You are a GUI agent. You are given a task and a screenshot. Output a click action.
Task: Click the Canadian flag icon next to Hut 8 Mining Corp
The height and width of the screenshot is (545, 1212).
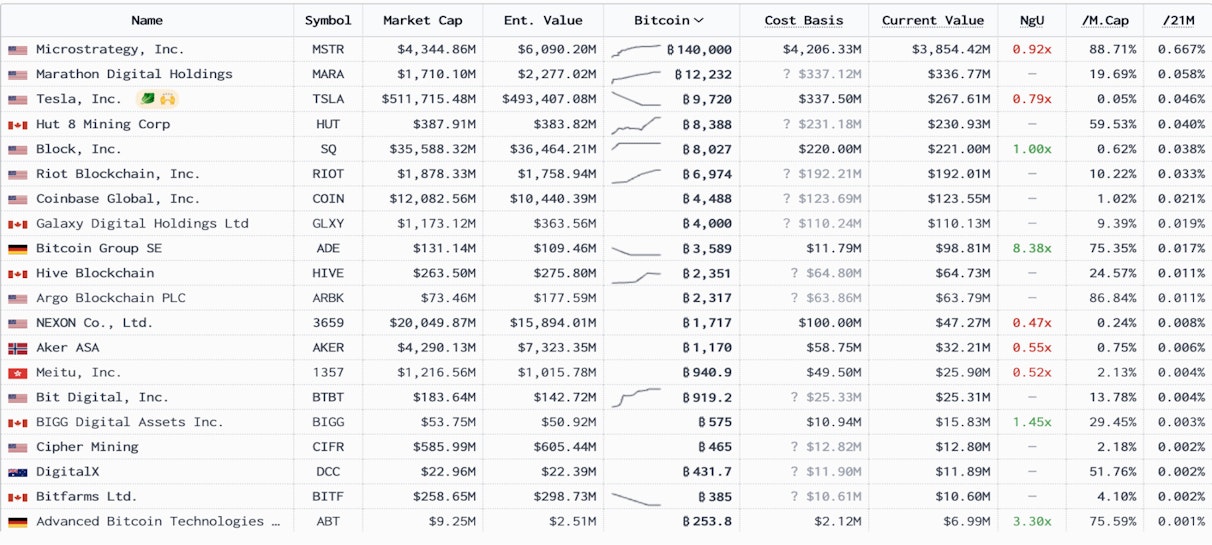coord(17,125)
